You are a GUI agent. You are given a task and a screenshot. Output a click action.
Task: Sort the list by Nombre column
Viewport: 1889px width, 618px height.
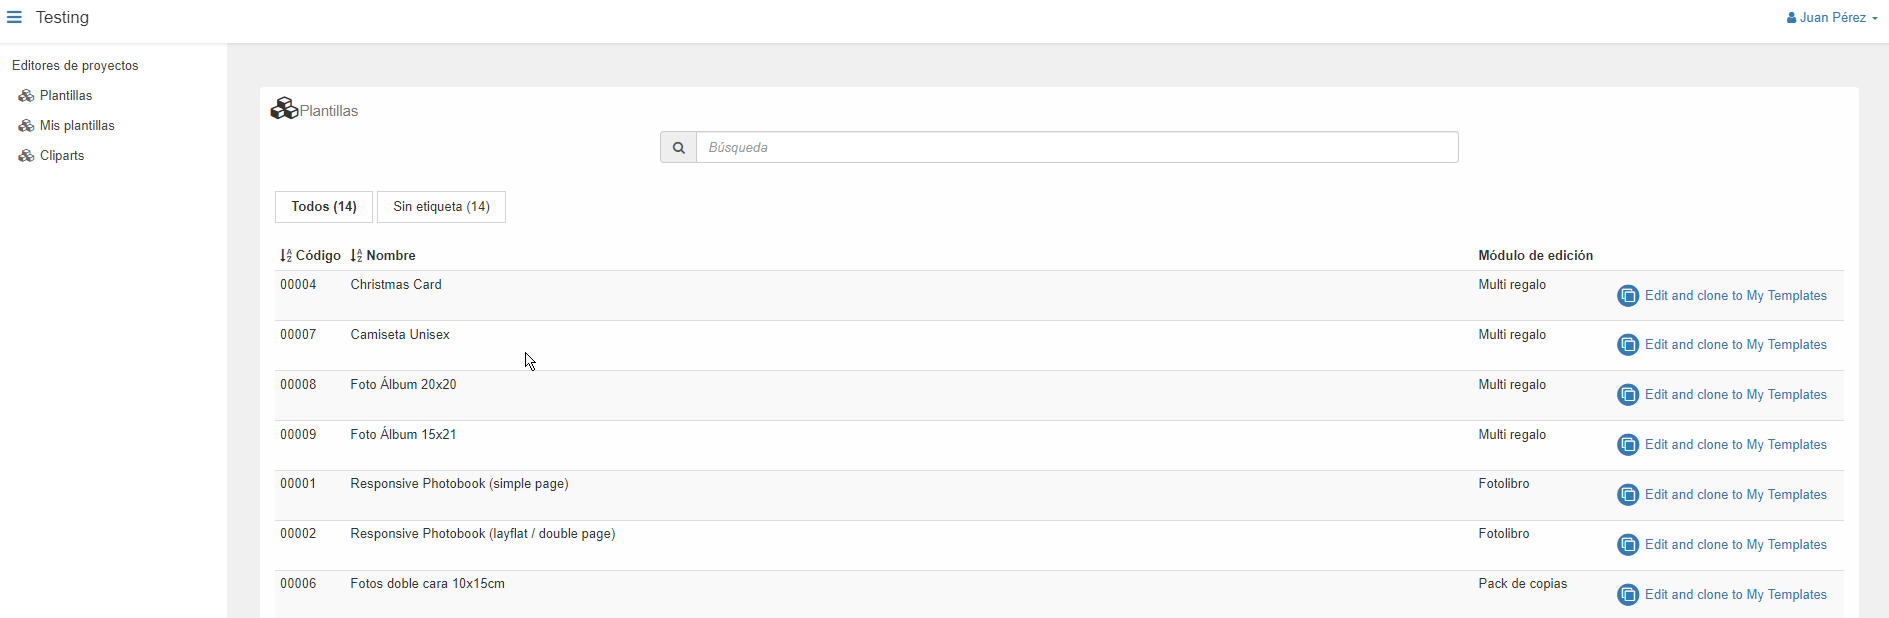click(x=383, y=256)
